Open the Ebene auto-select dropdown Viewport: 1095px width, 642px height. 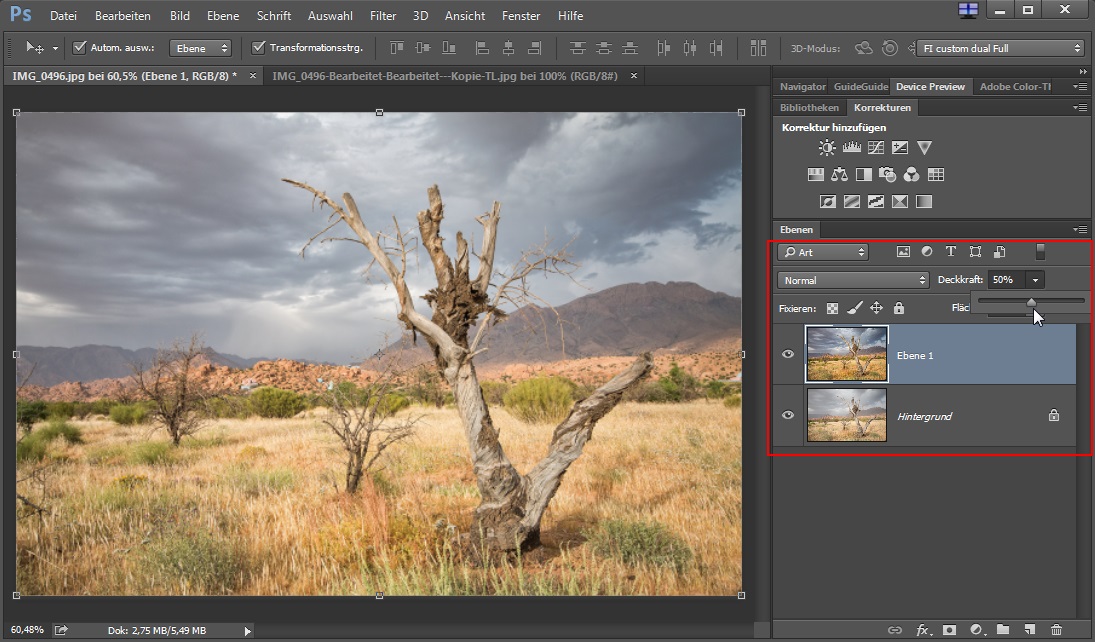201,48
